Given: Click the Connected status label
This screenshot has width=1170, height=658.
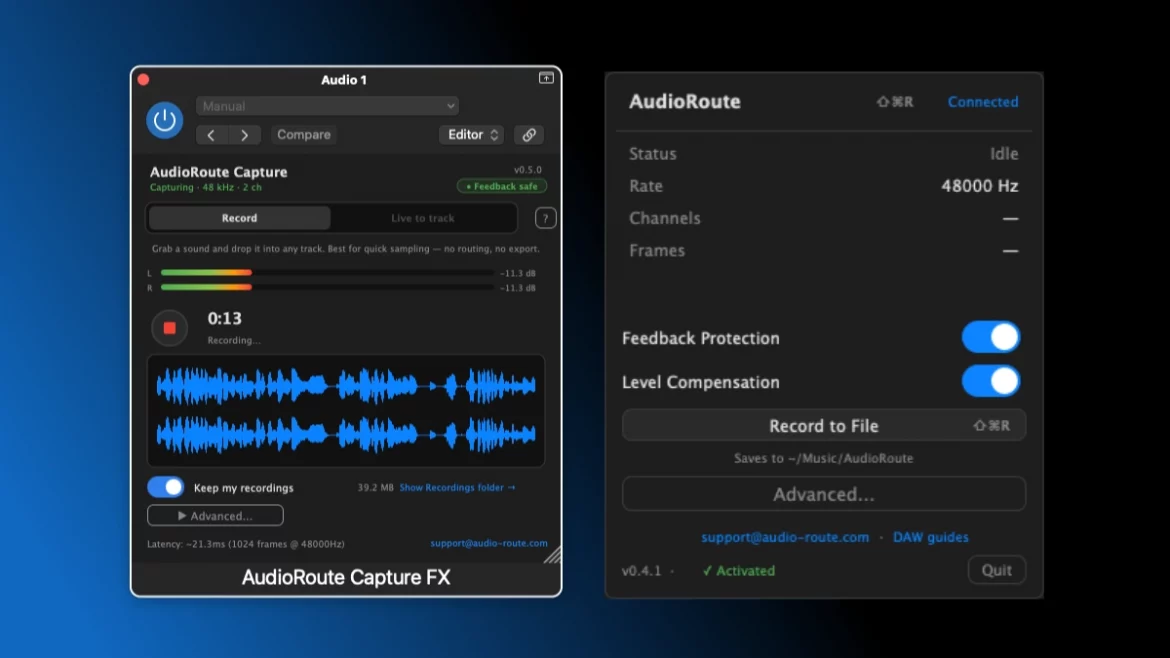Looking at the screenshot, I should [983, 101].
